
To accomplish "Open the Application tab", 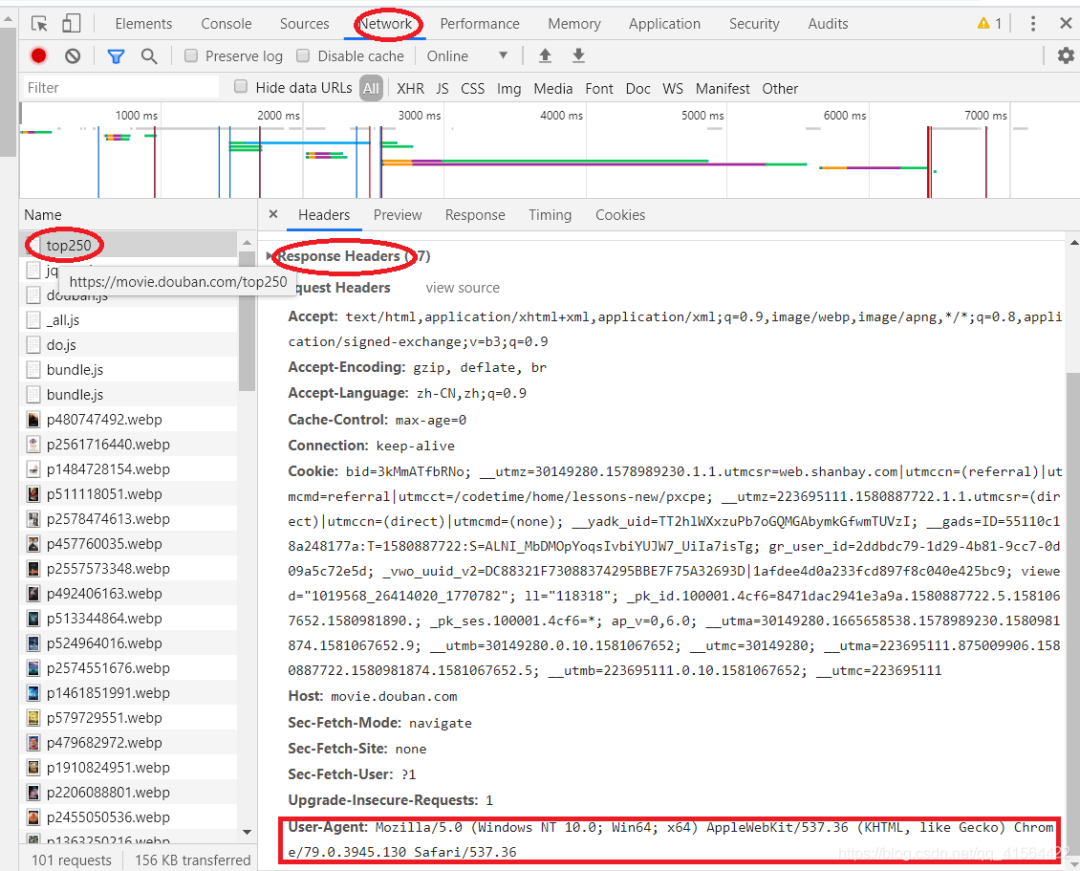I will 665,23.
